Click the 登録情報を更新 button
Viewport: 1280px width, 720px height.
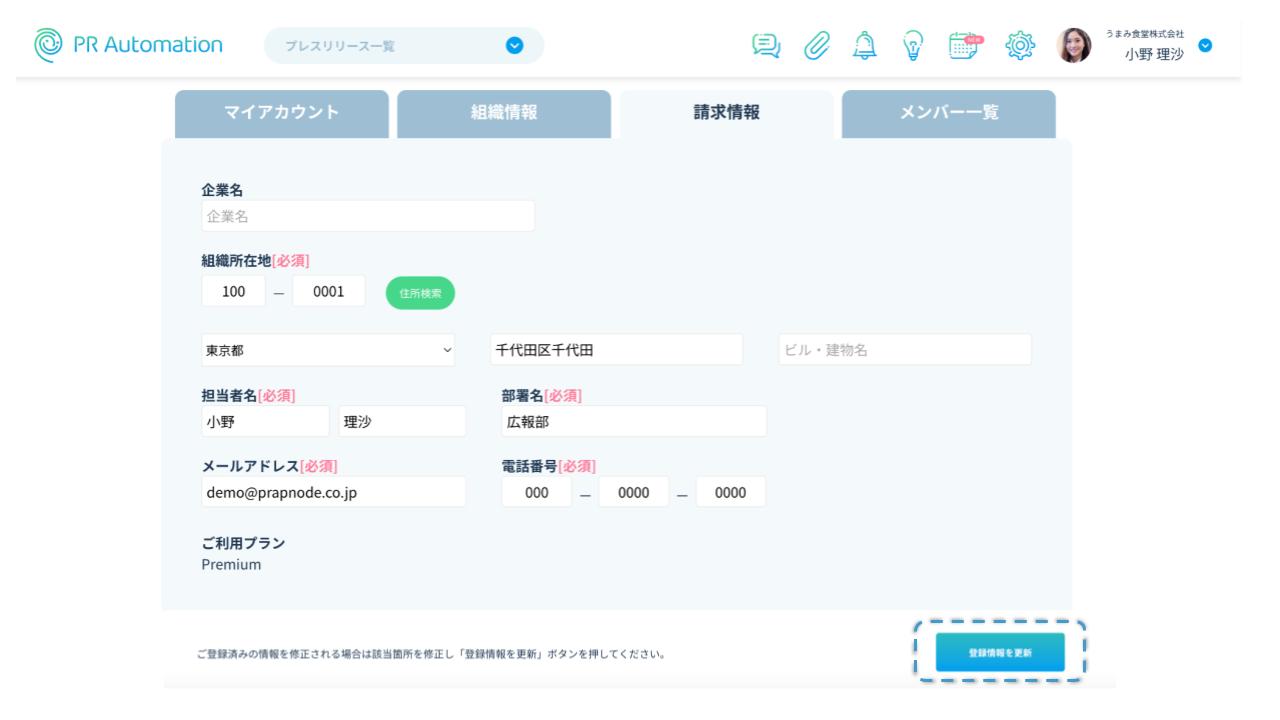click(x=1000, y=652)
